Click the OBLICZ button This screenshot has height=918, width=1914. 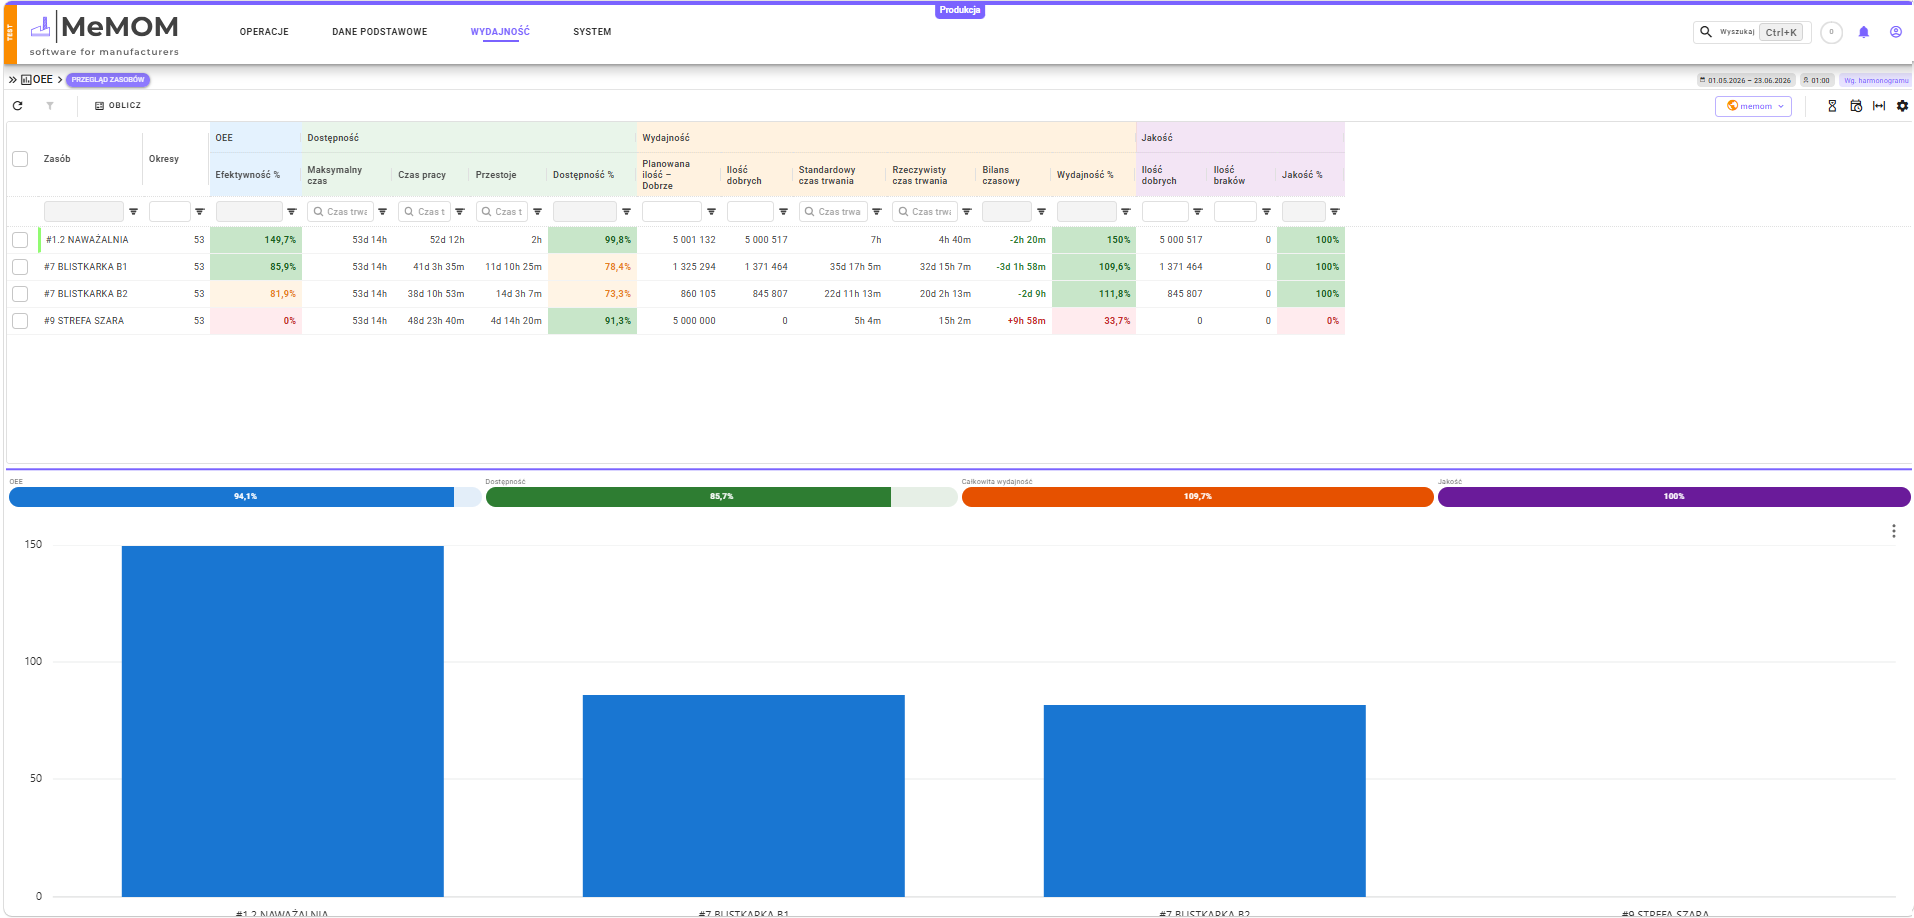pos(118,105)
